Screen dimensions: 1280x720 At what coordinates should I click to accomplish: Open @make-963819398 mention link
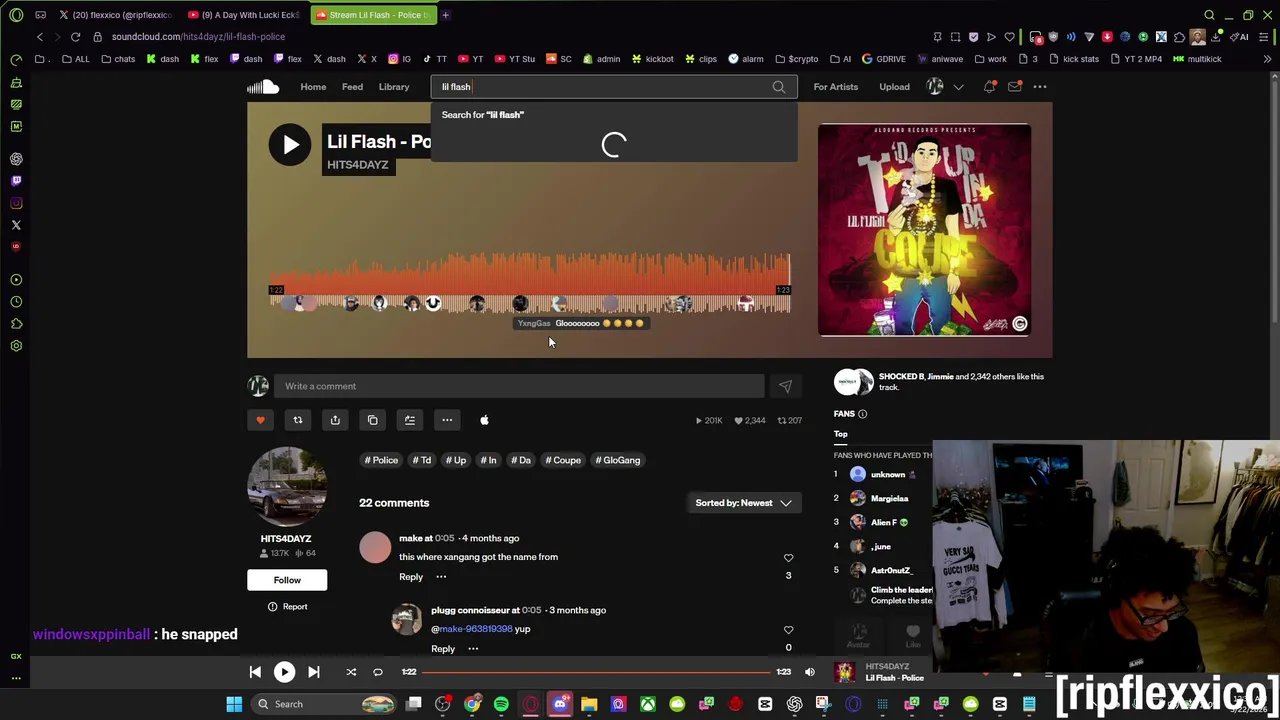pos(472,629)
